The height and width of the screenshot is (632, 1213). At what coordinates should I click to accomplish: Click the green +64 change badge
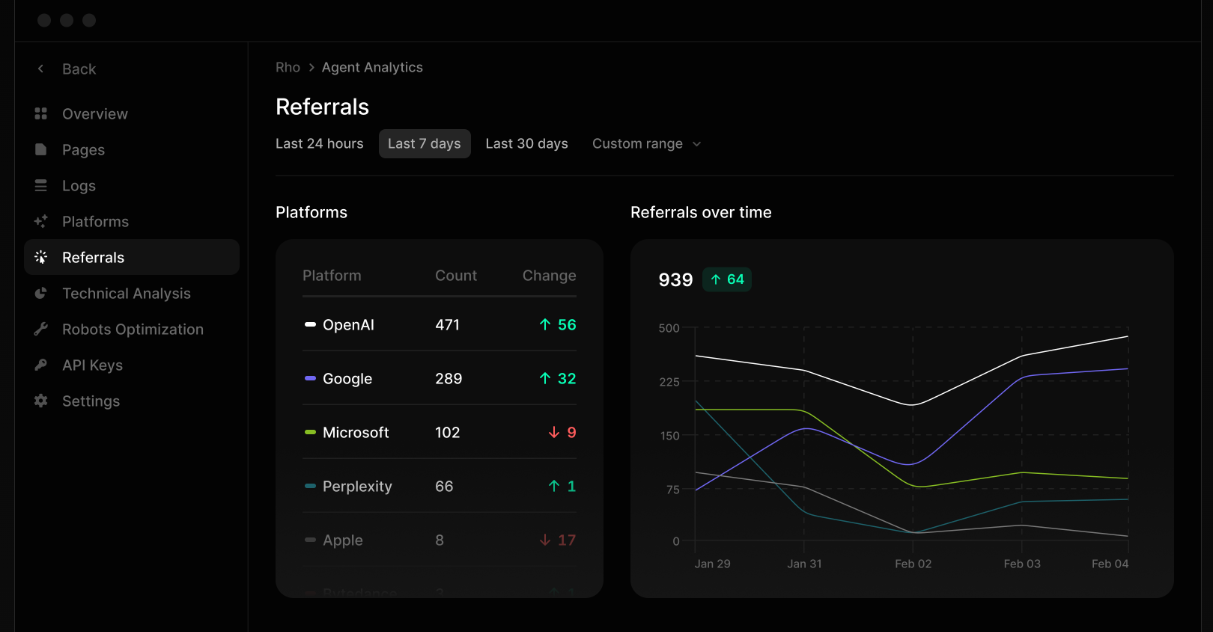[x=727, y=279]
